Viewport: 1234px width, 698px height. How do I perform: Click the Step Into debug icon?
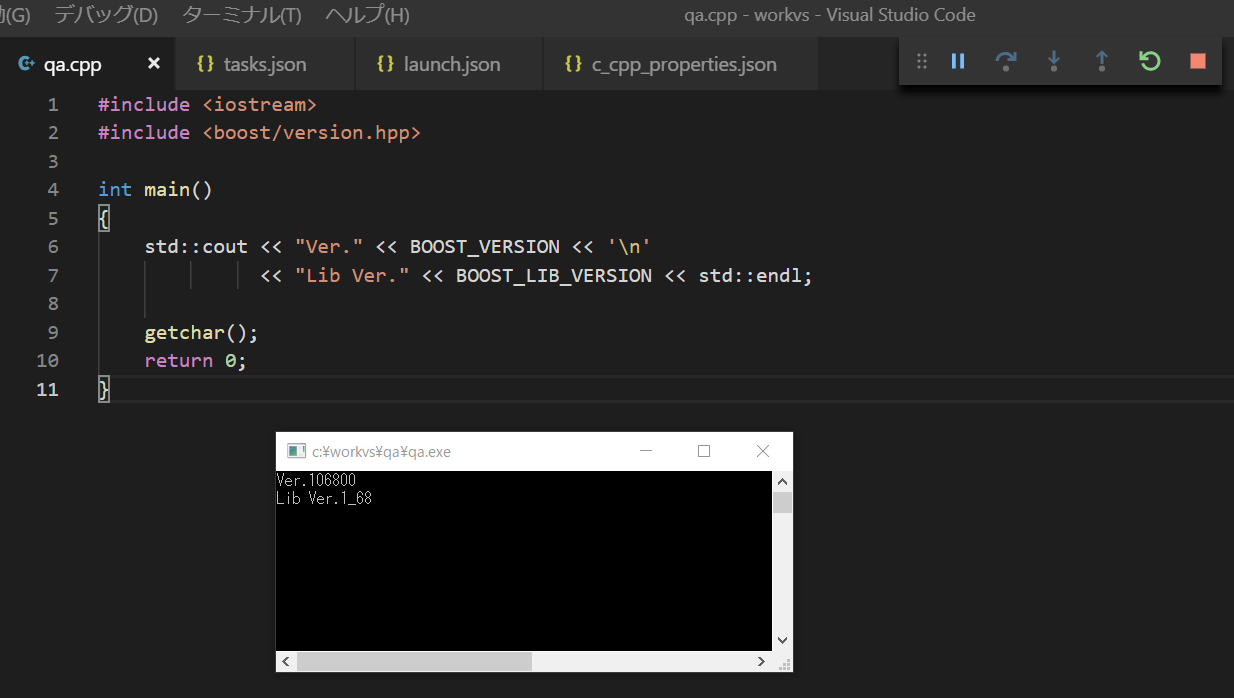click(1053, 61)
